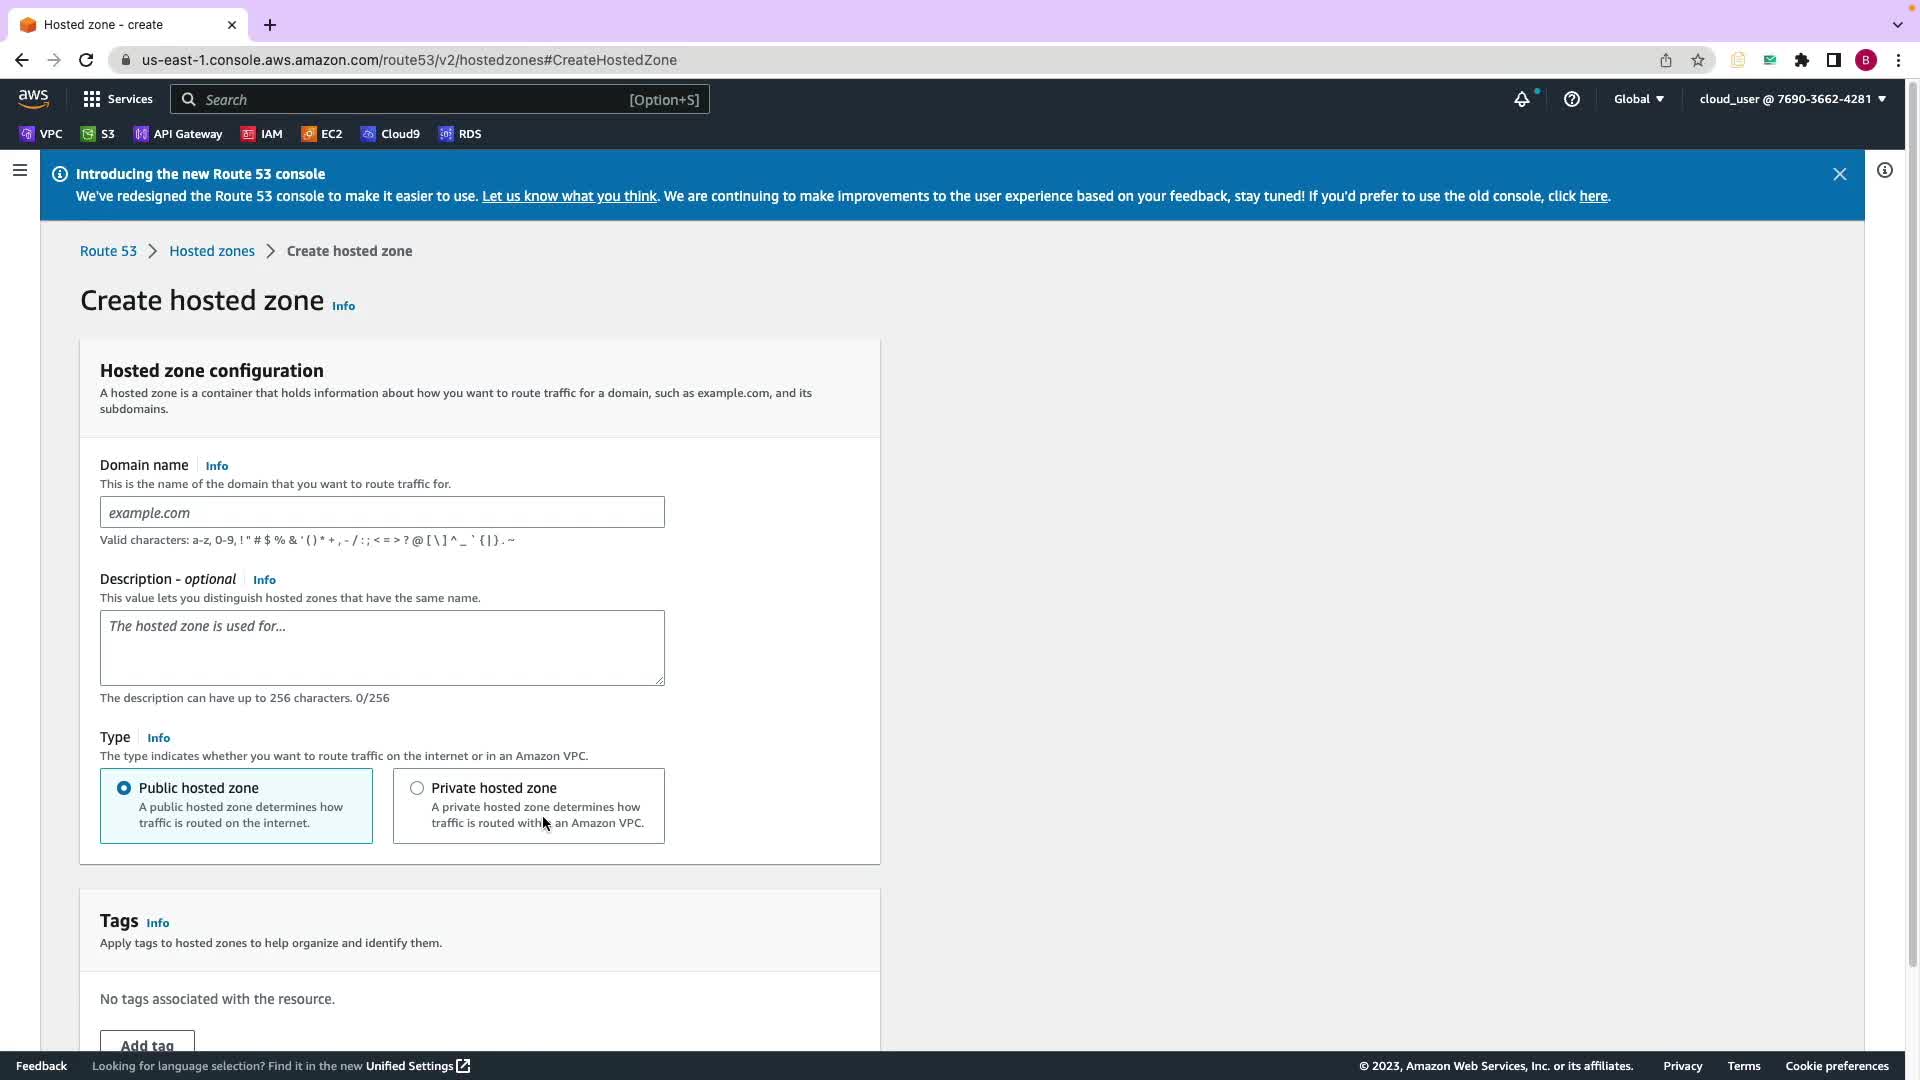The width and height of the screenshot is (1920, 1080).
Task: Click the page vertical scrollbar
Action: coord(1912,525)
